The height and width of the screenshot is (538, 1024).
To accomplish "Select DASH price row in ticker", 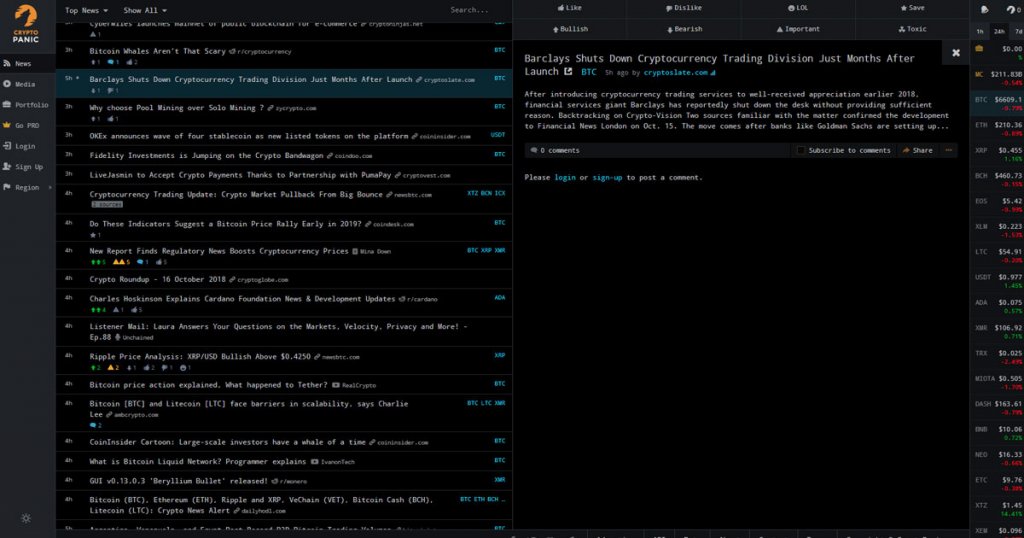I will tap(997, 408).
